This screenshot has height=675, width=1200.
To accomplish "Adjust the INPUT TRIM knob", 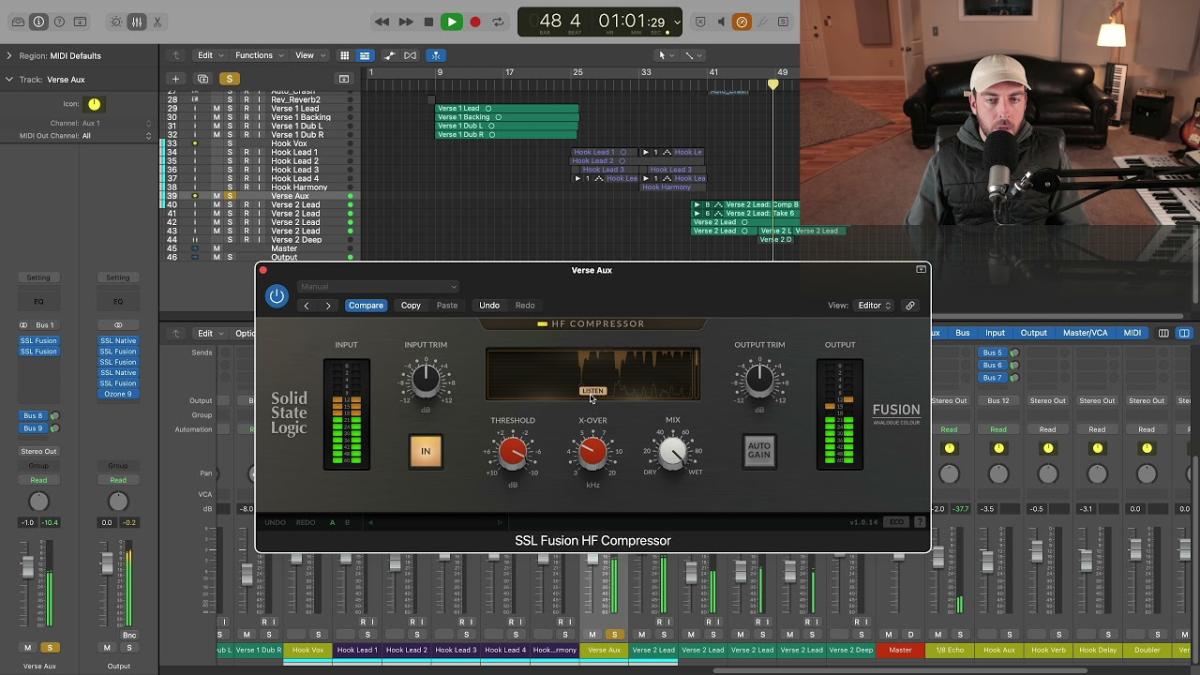I will point(426,380).
